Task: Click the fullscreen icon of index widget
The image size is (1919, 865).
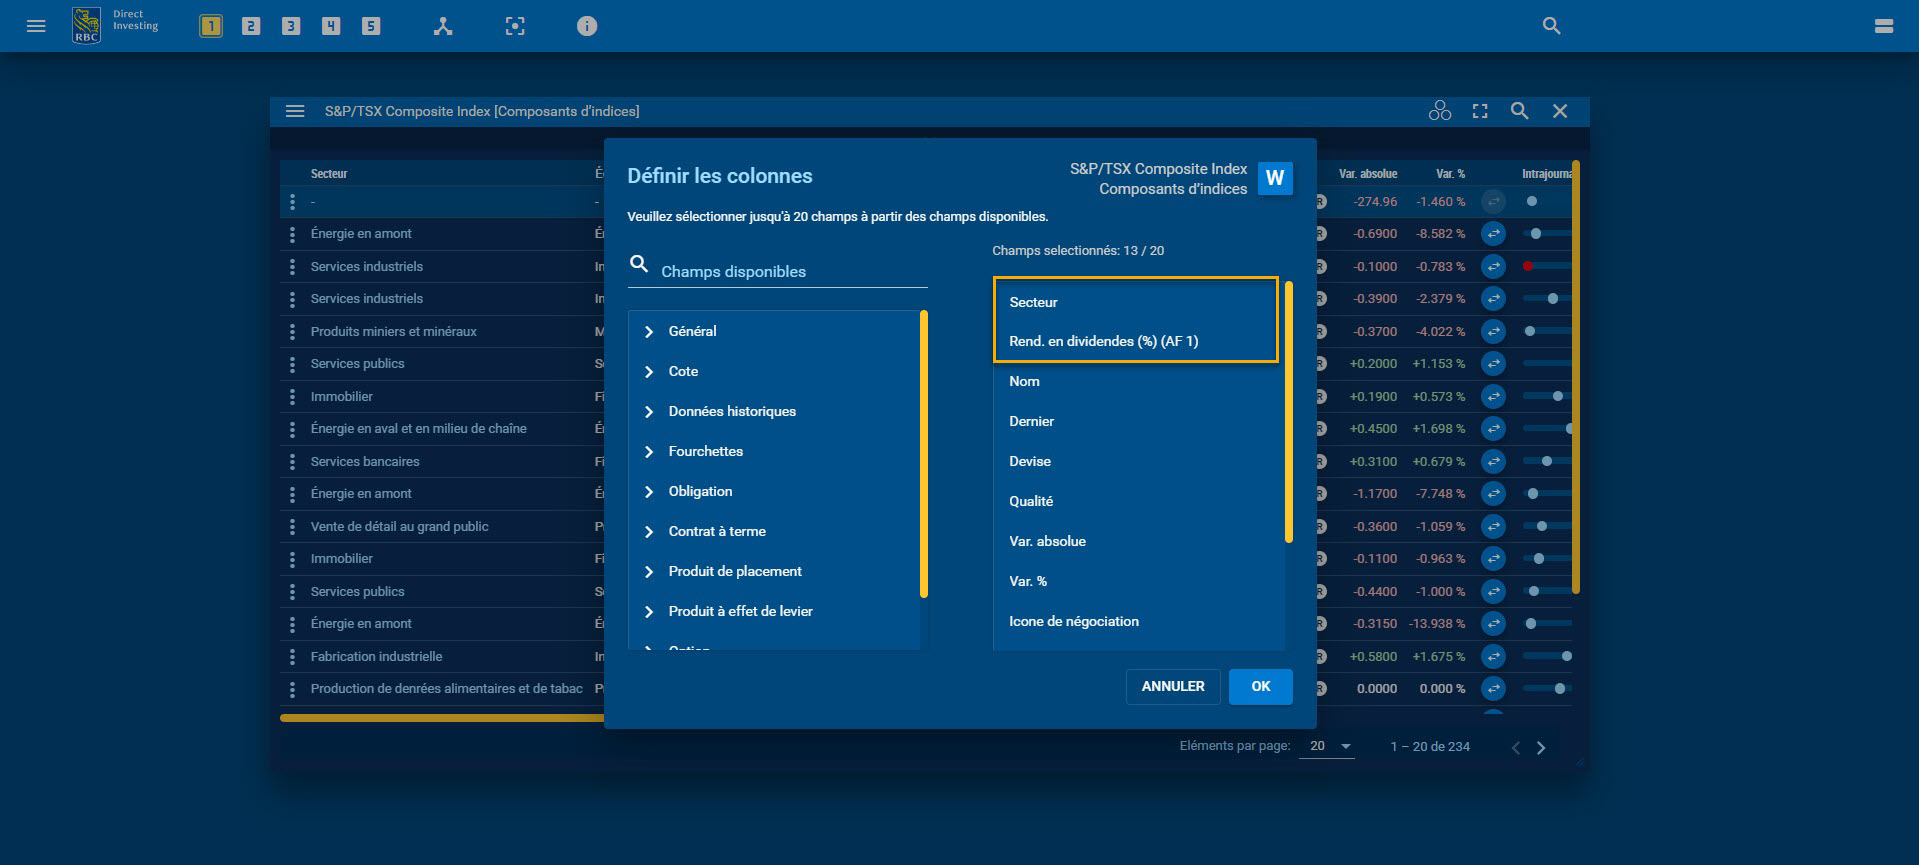Action: 1480,111
